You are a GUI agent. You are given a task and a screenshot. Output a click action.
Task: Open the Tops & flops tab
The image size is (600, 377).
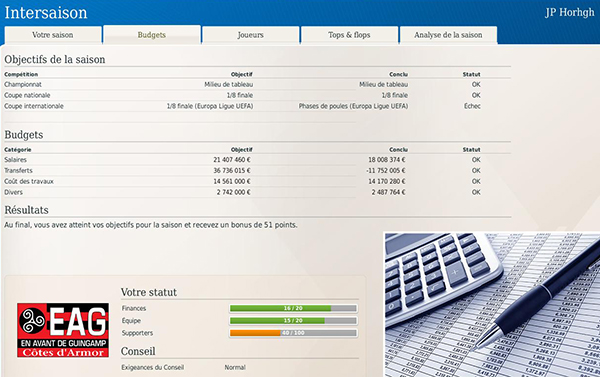(x=349, y=35)
